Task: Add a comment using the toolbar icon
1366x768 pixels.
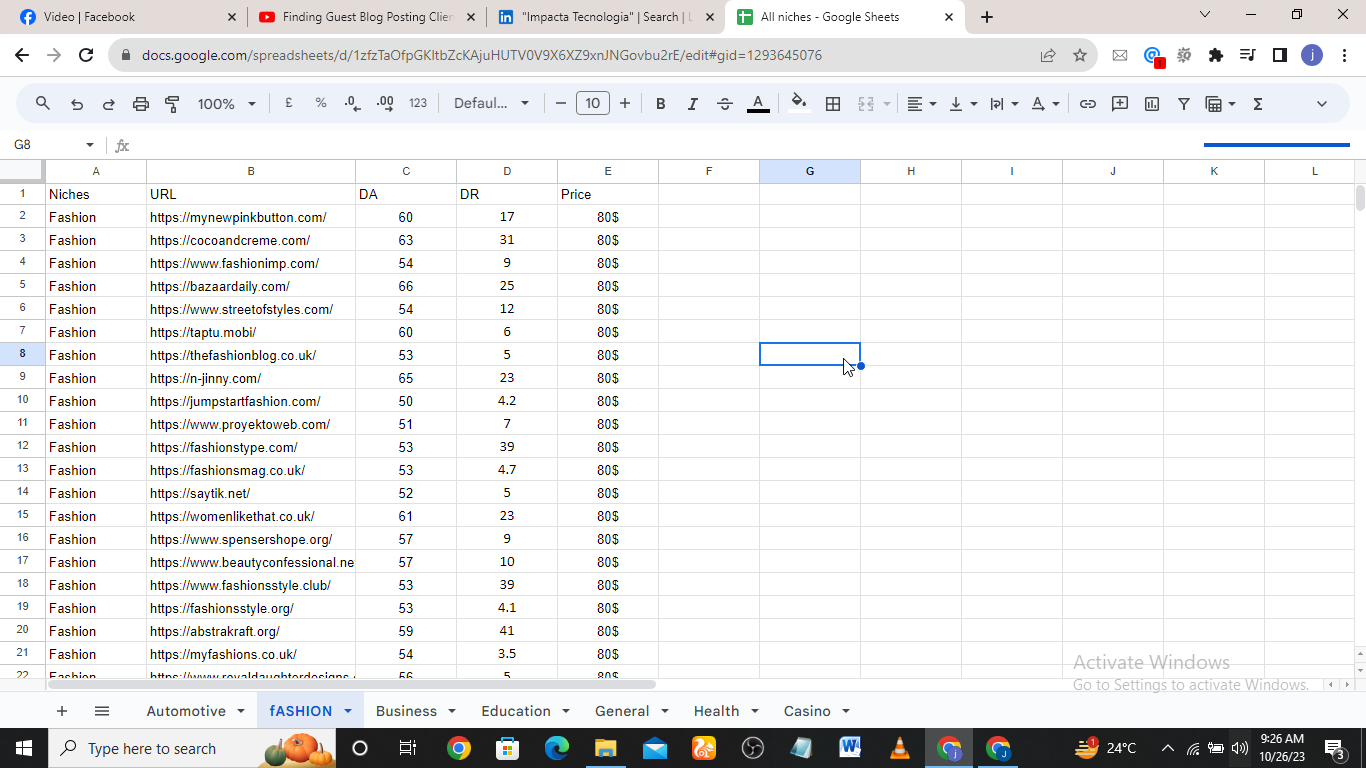Action: [x=1120, y=104]
